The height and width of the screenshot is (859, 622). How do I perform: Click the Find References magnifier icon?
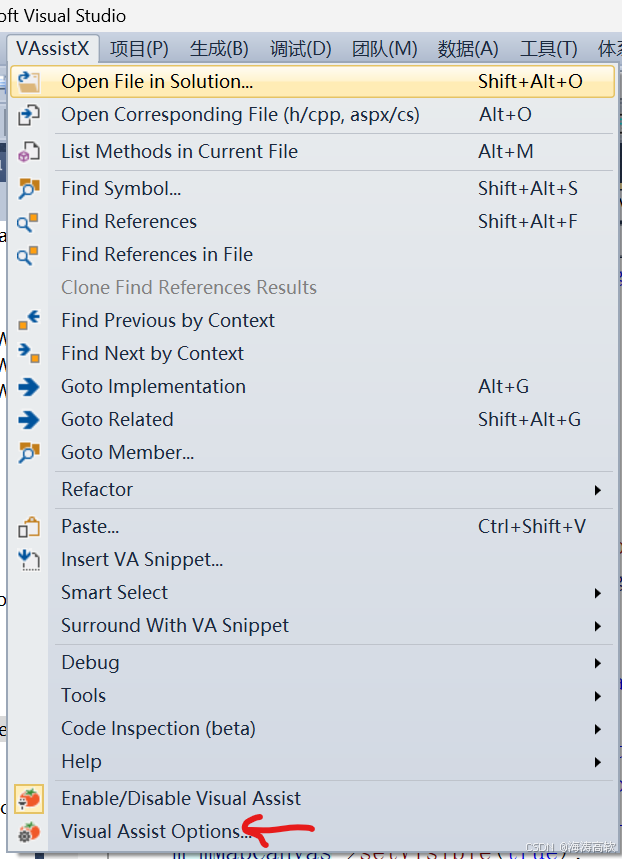coord(29,222)
